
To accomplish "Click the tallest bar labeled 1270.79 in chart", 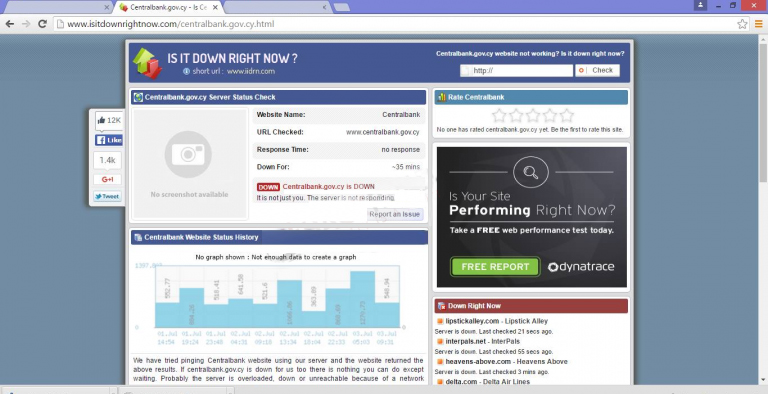I will pos(363,299).
